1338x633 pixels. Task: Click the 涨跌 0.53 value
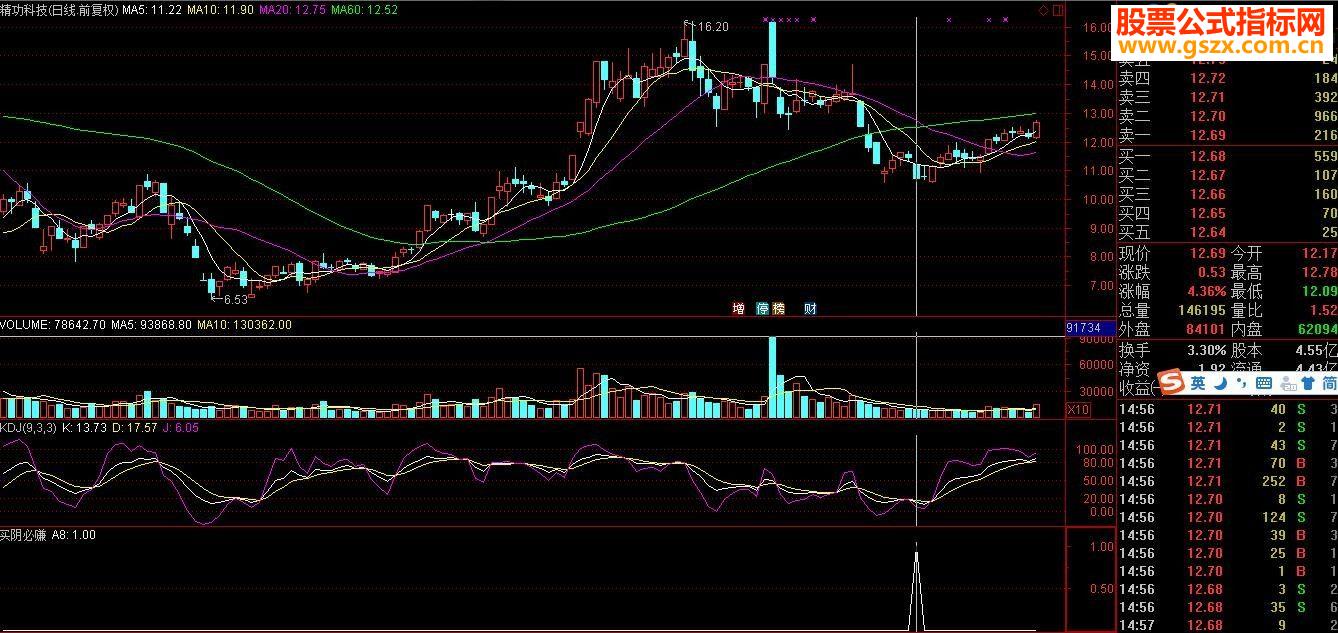click(x=1211, y=272)
